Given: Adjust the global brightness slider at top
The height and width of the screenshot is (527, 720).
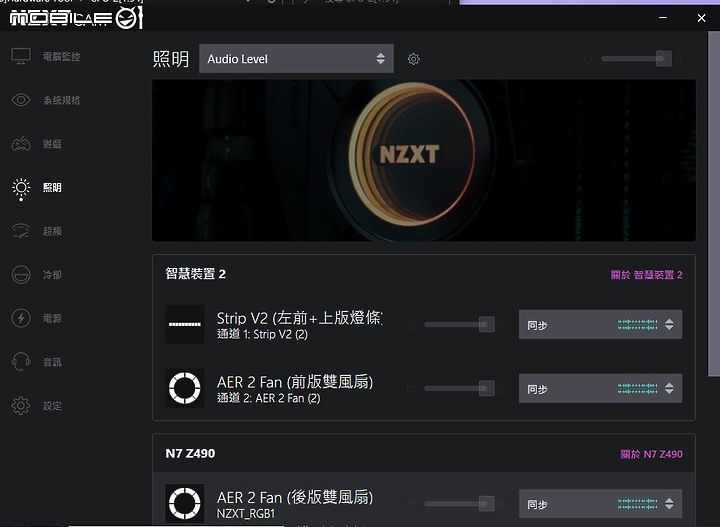Looking at the screenshot, I should click(x=636, y=59).
